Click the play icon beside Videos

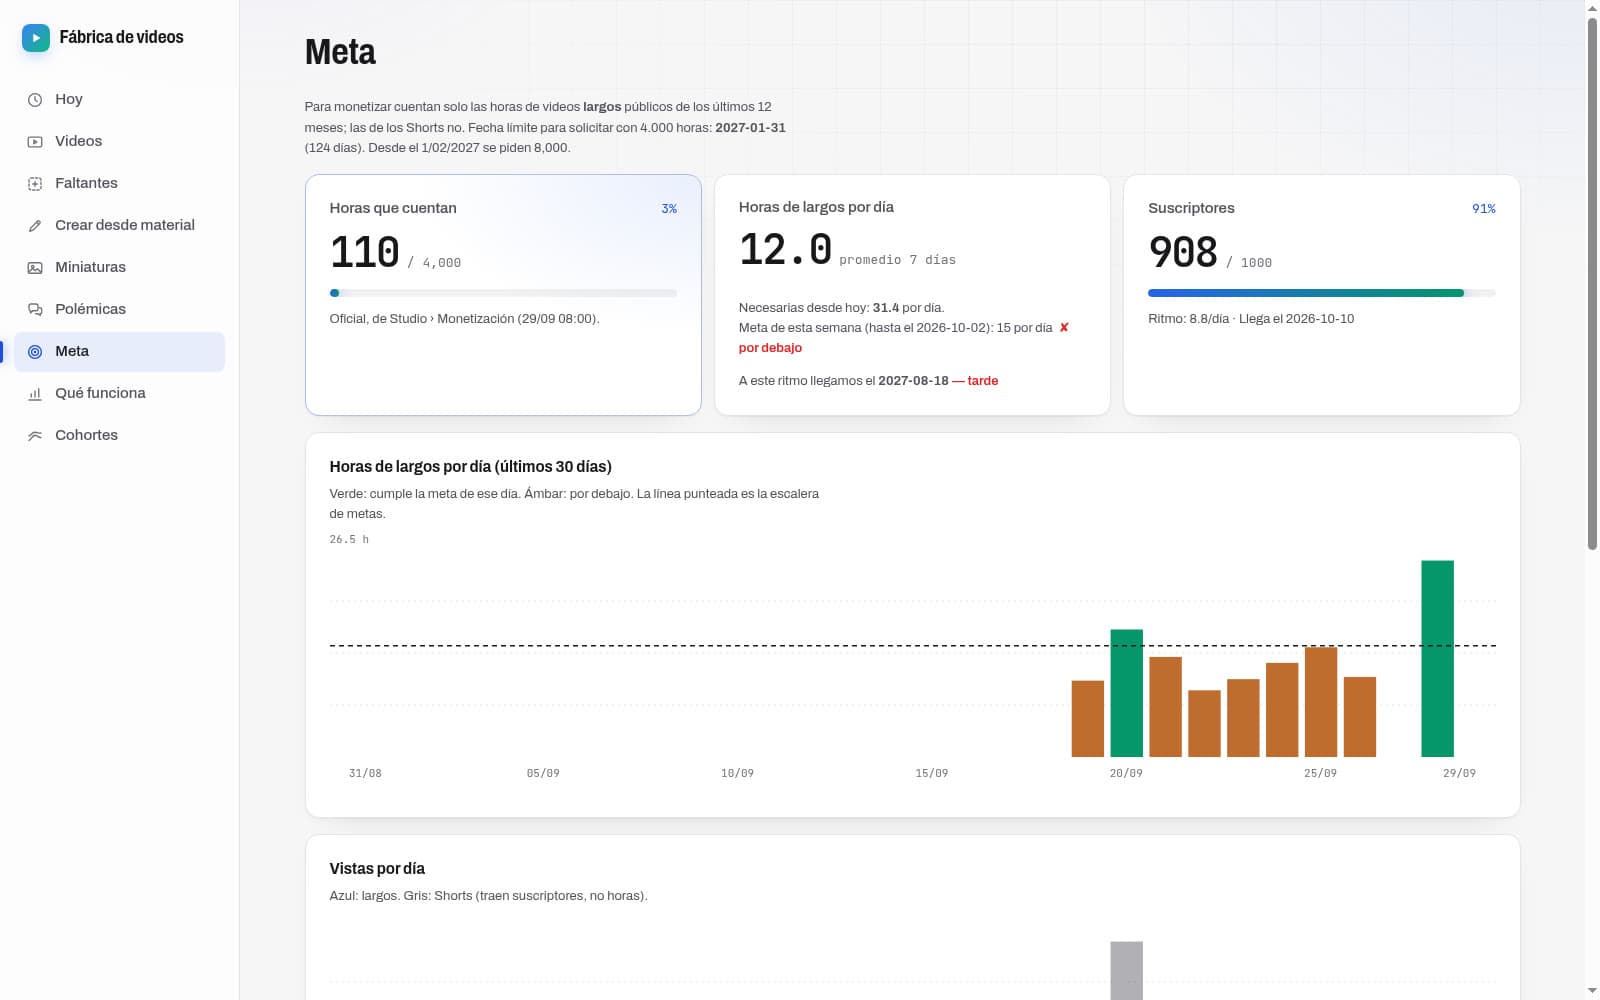35,142
